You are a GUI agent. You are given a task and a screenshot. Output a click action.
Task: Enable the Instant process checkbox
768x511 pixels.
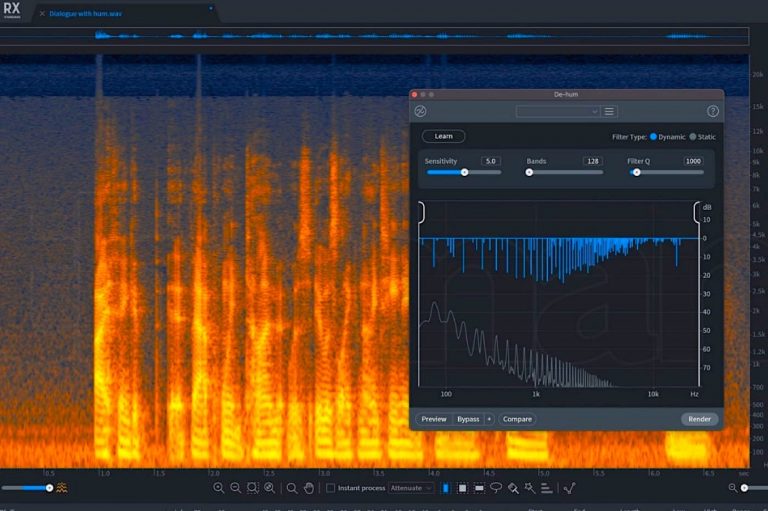click(331, 488)
